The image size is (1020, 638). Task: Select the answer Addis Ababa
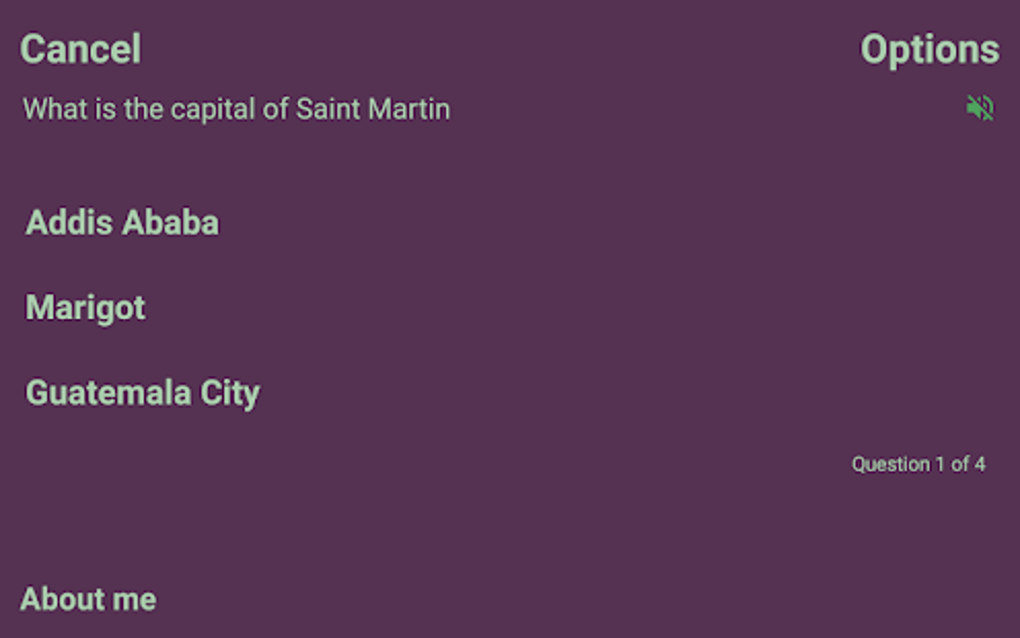pyautogui.click(x=122, y=222)
